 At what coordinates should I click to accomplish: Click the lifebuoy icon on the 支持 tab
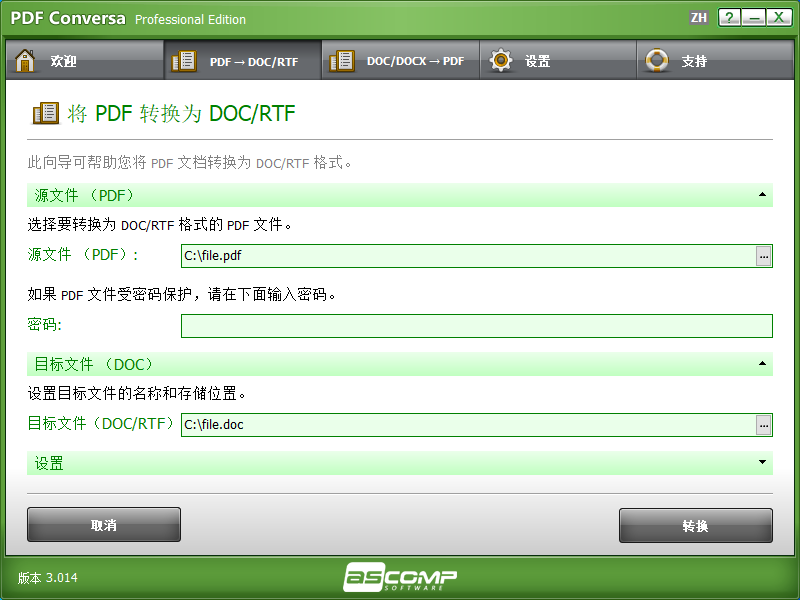pyautogui.click(x=657, y=60)
